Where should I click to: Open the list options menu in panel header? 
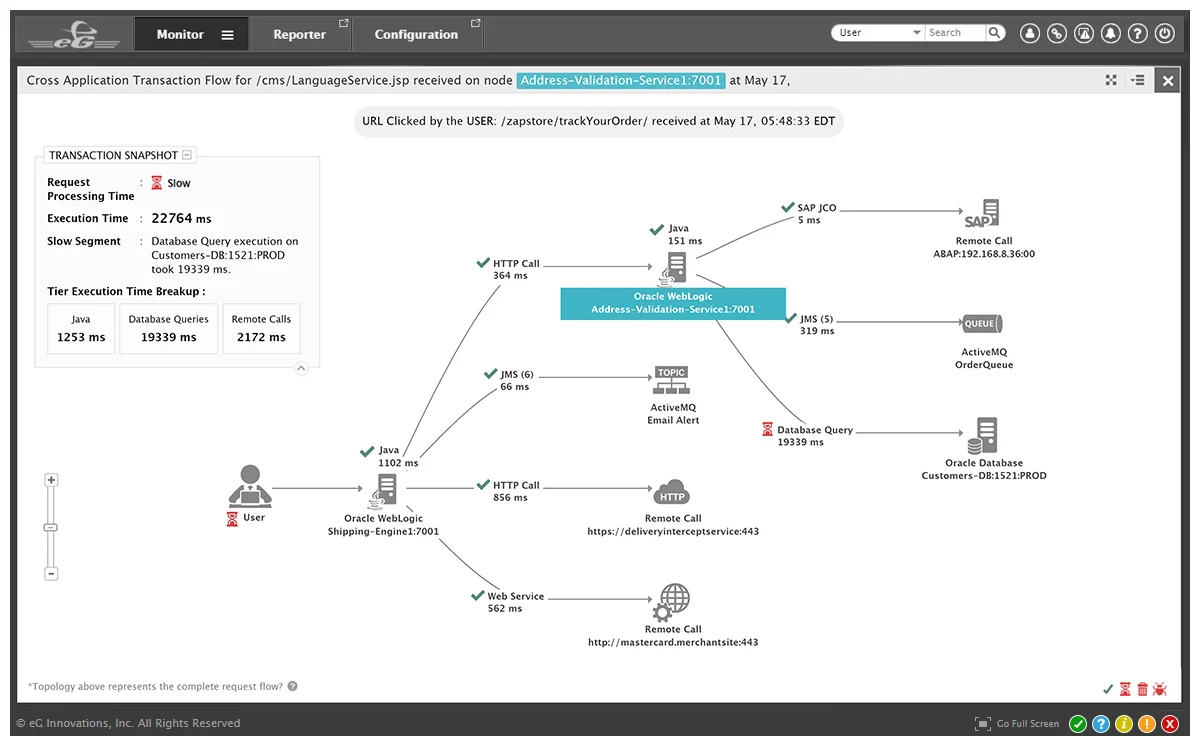[x=1138, y=80]
